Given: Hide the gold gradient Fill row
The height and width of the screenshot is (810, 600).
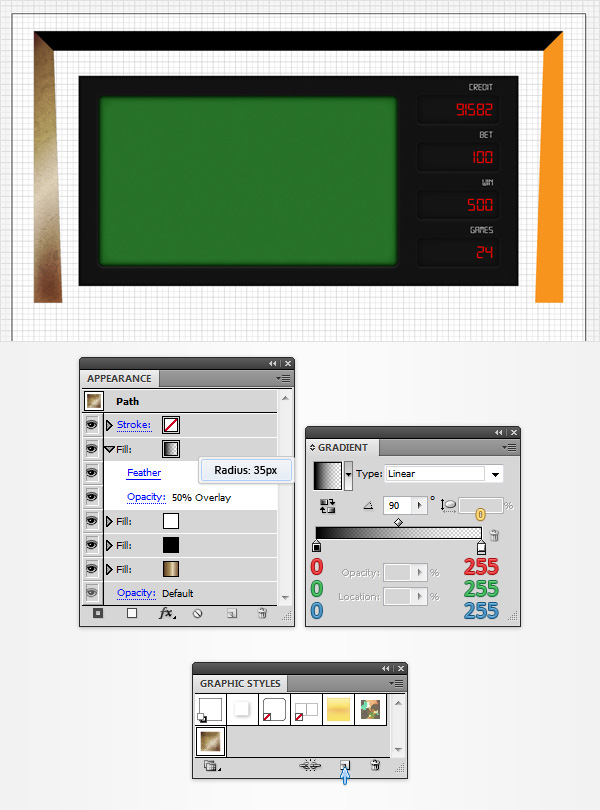Looking at the screenshot, I should click(91, 569).
